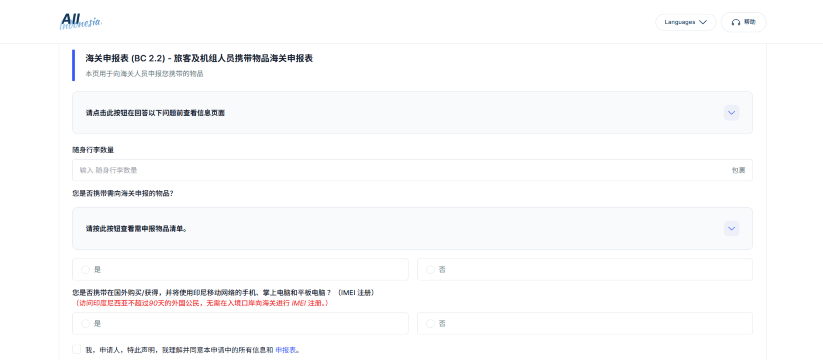
Task: Select 否 for 需向海关申报的物品
Action: point(585,269)
